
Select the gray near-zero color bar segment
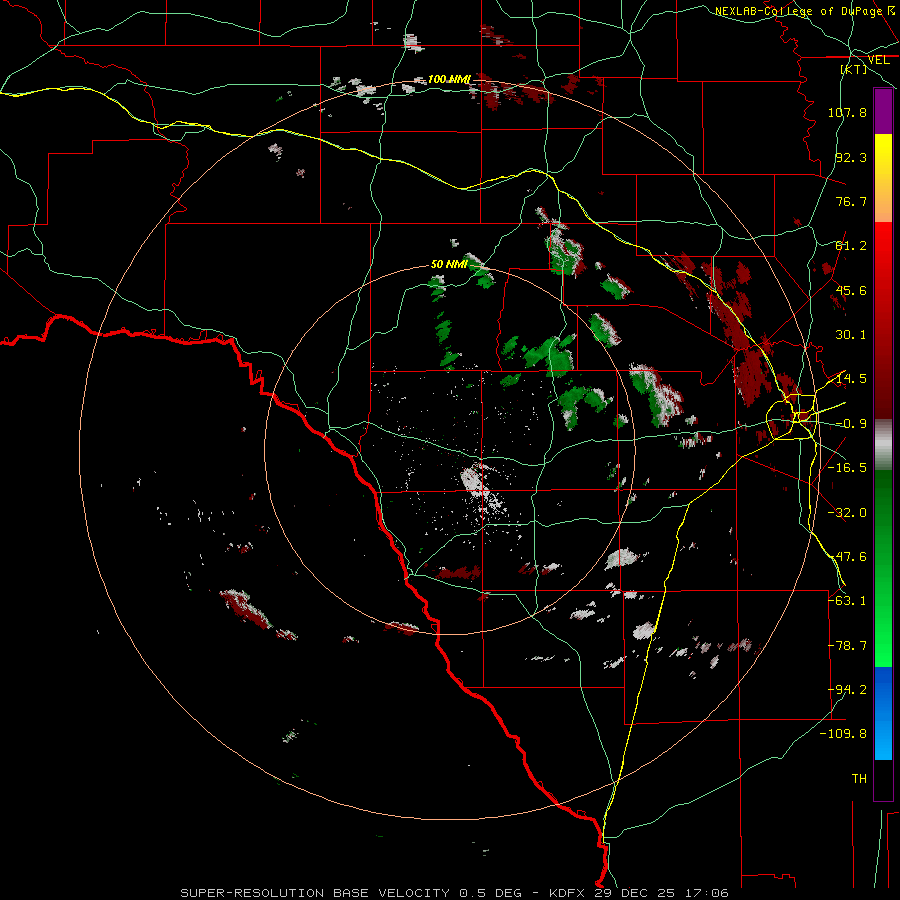click(x=883, y=445)
